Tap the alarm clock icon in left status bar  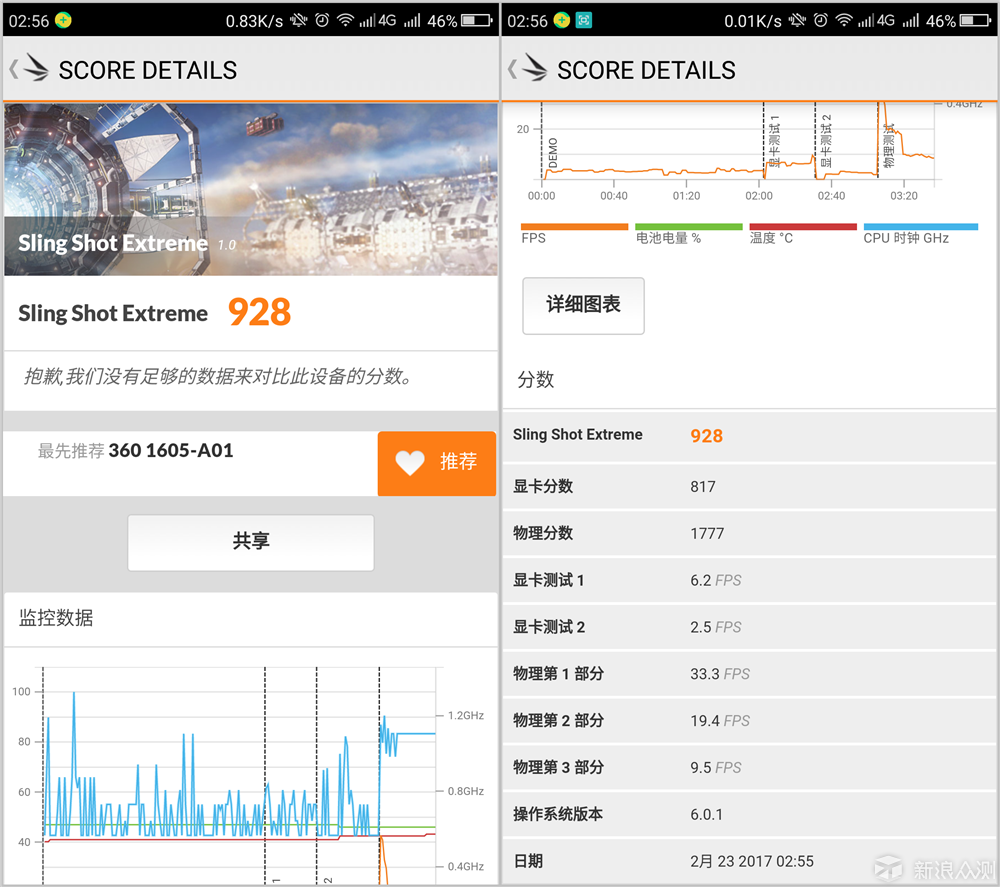pos(322,20)
